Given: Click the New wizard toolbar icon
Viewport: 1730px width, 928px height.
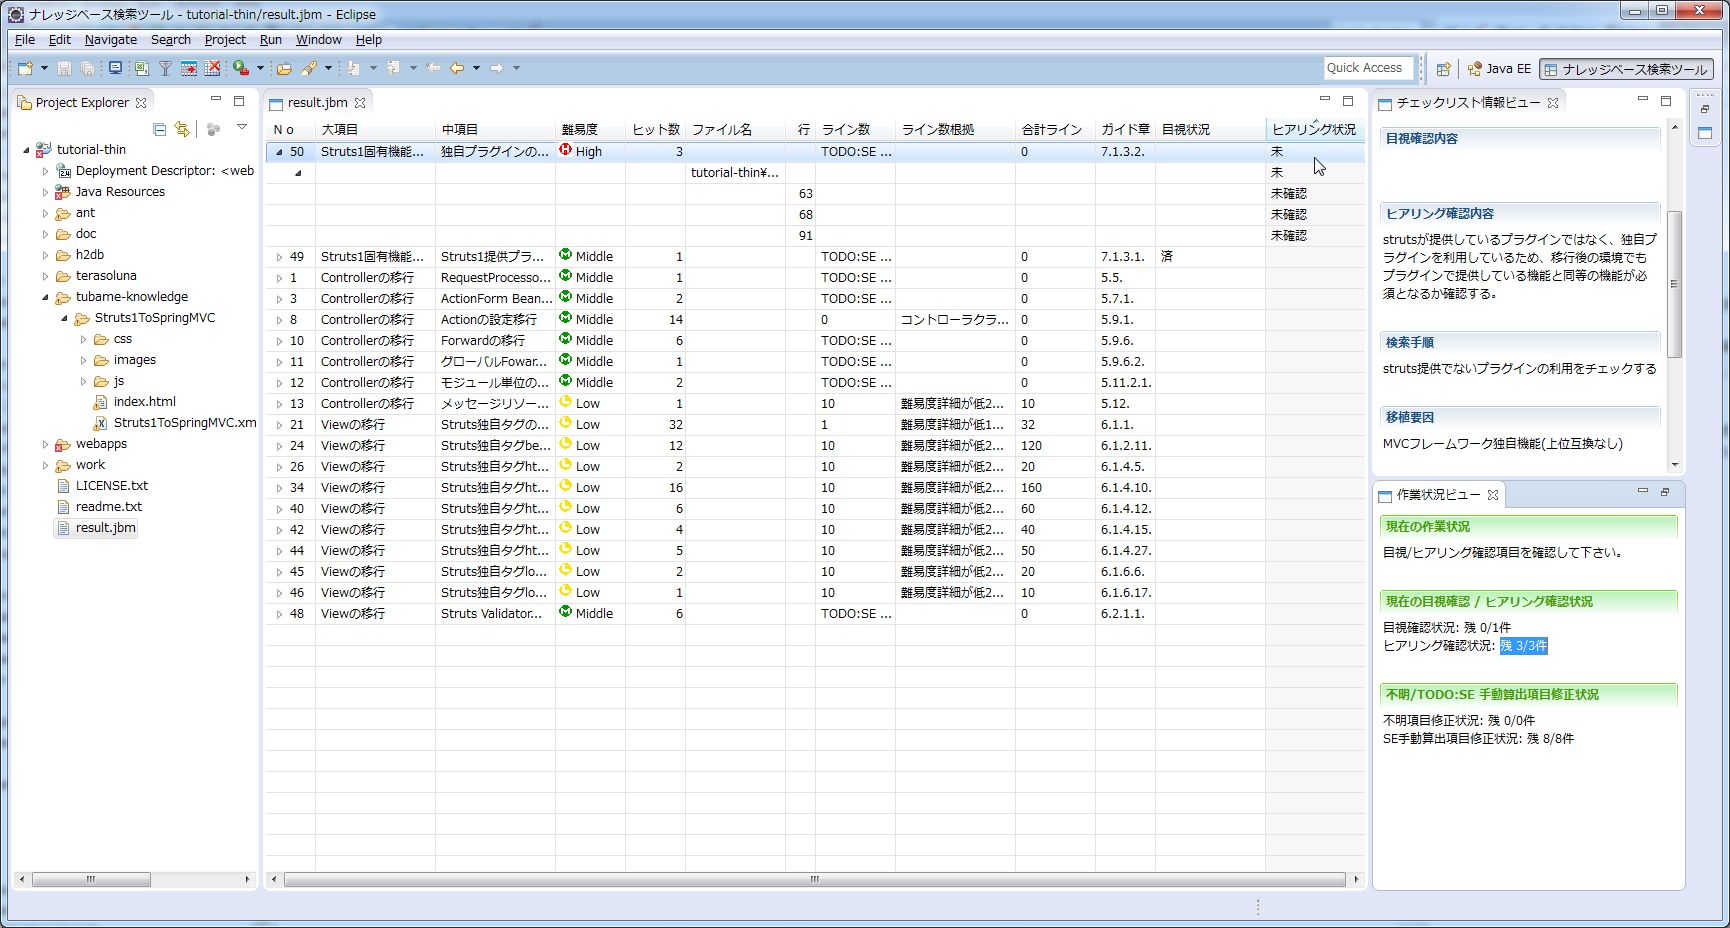Looking at the screenshot, I should pos(25,68).
